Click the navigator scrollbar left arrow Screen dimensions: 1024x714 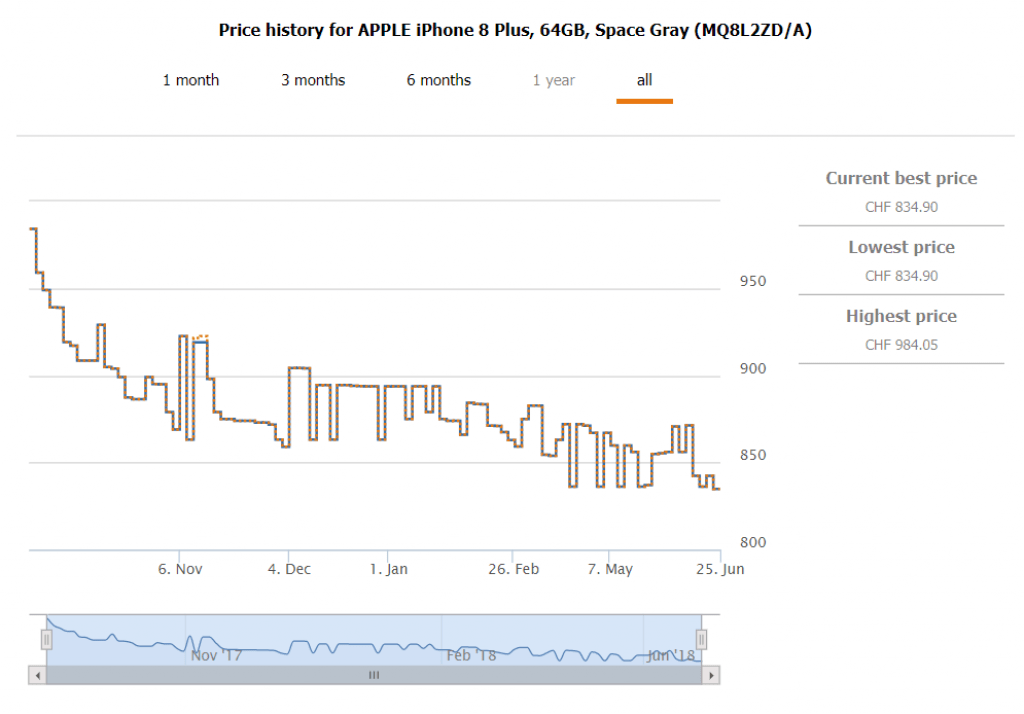coord(38,675)
